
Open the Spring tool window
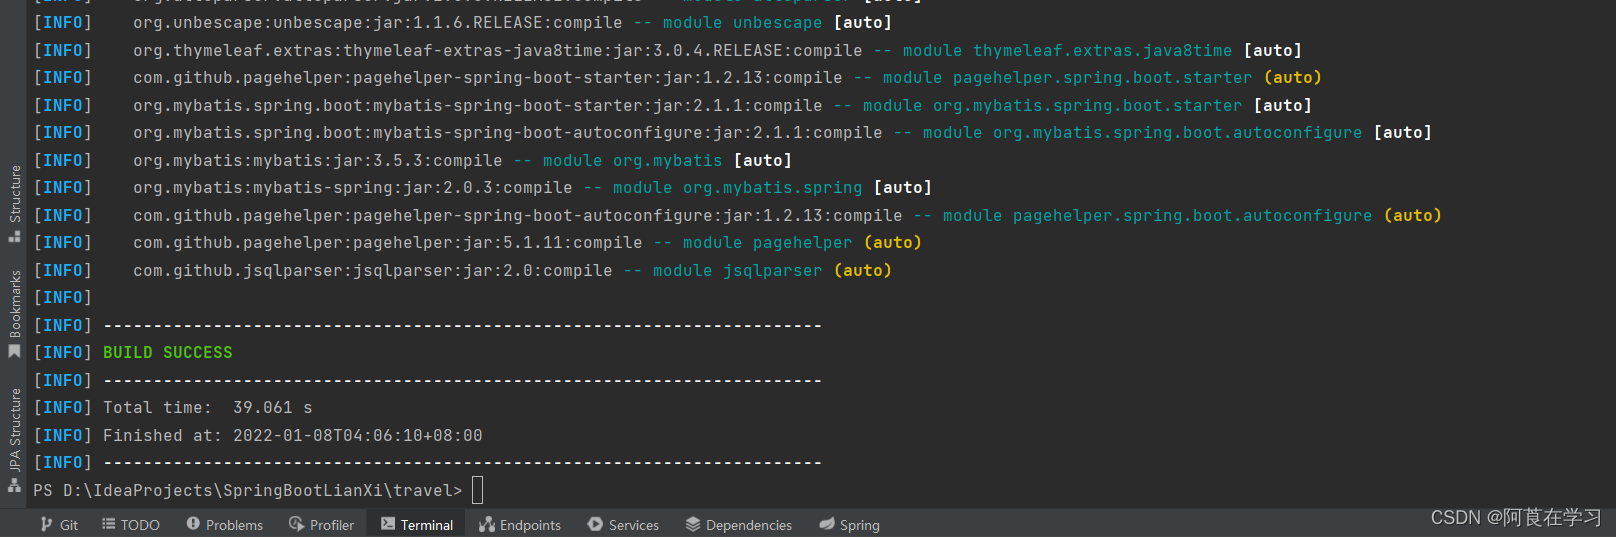(x=849, y=524)
